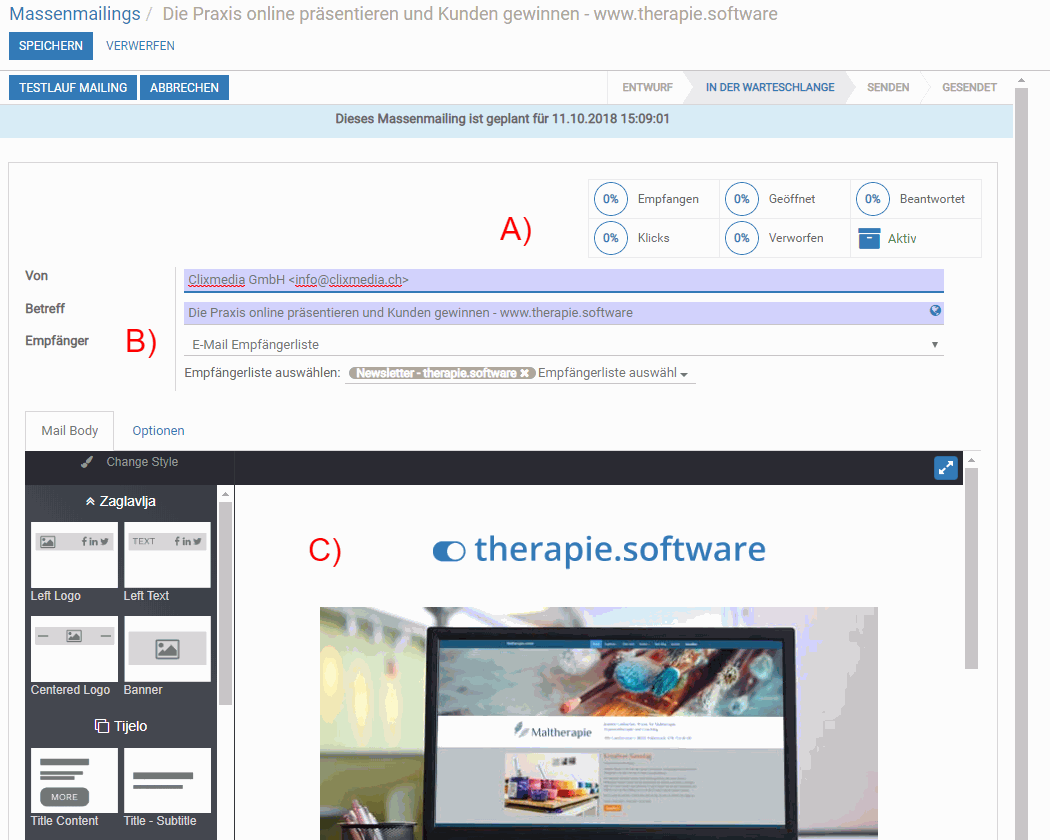The image size is (1050, 840).
Task: Remove the Newsletter - therapie.software tag
Action: 525,373
